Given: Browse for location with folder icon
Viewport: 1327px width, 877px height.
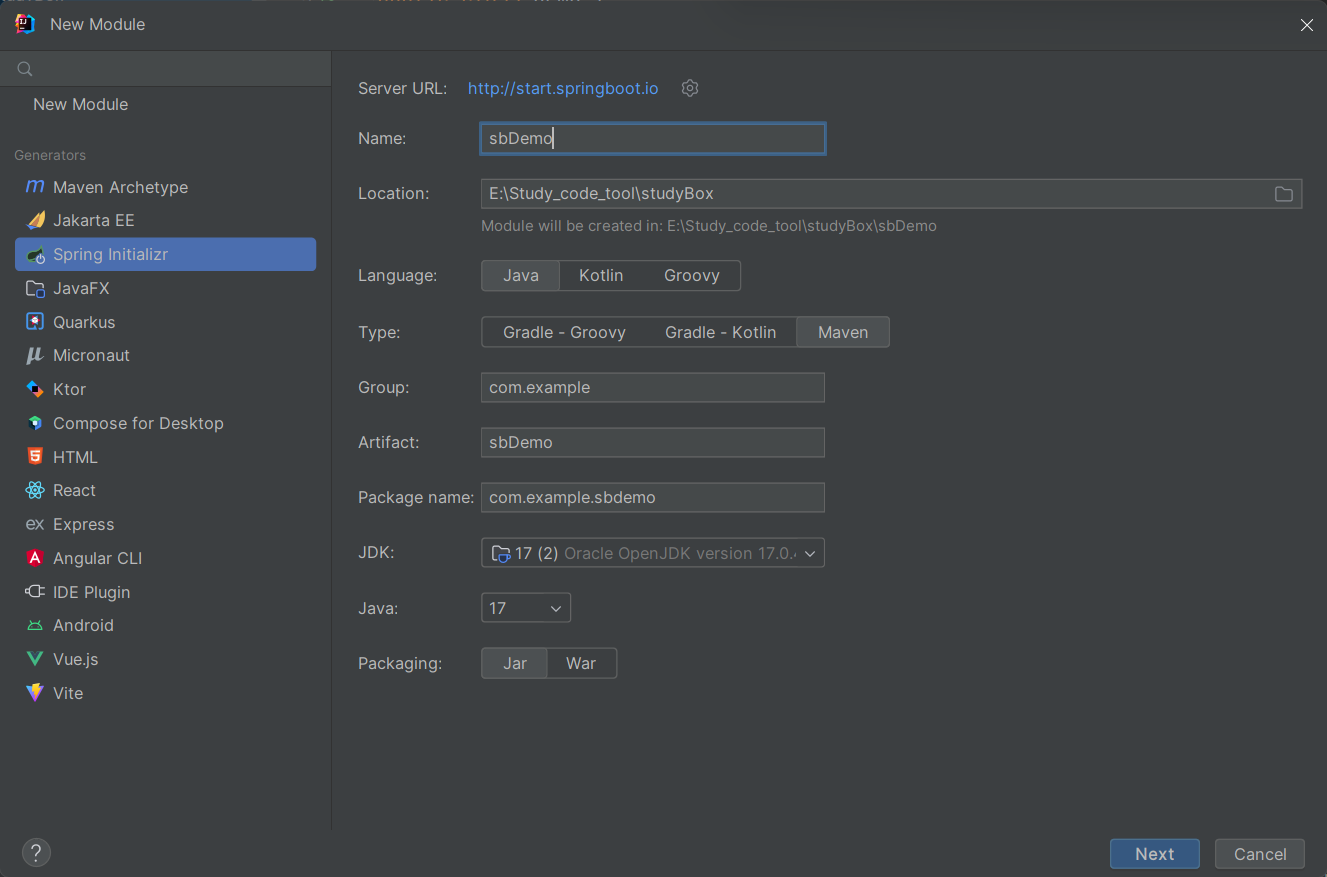Looking at the screenshot, I should tap(1284, 194).
